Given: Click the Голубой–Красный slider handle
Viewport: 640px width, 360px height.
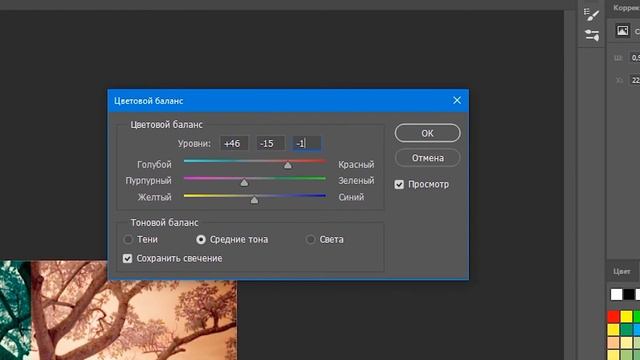Looking at the screenshot, I should (288, 165).
